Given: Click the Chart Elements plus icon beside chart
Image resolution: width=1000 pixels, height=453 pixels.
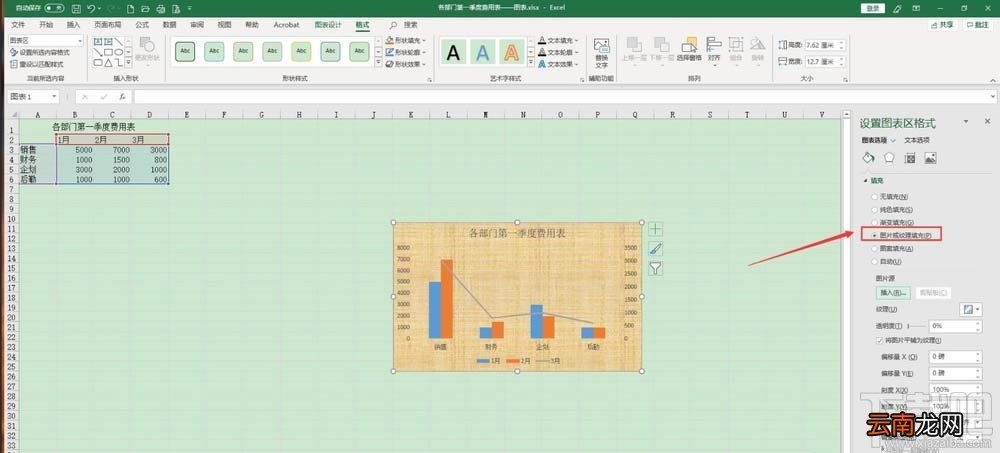Looking at the screenshot, I should [656, 229].
